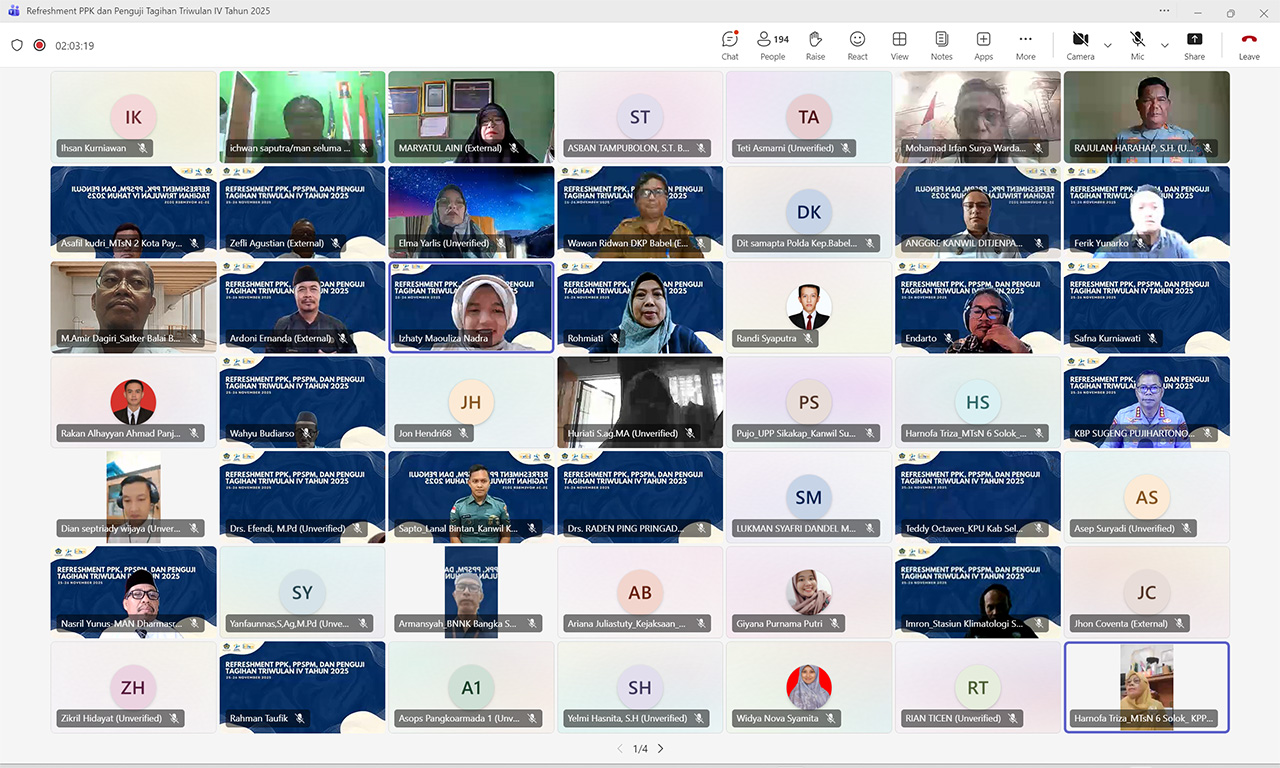
Task: Open the Apps menu
Action: coord(983,44)
